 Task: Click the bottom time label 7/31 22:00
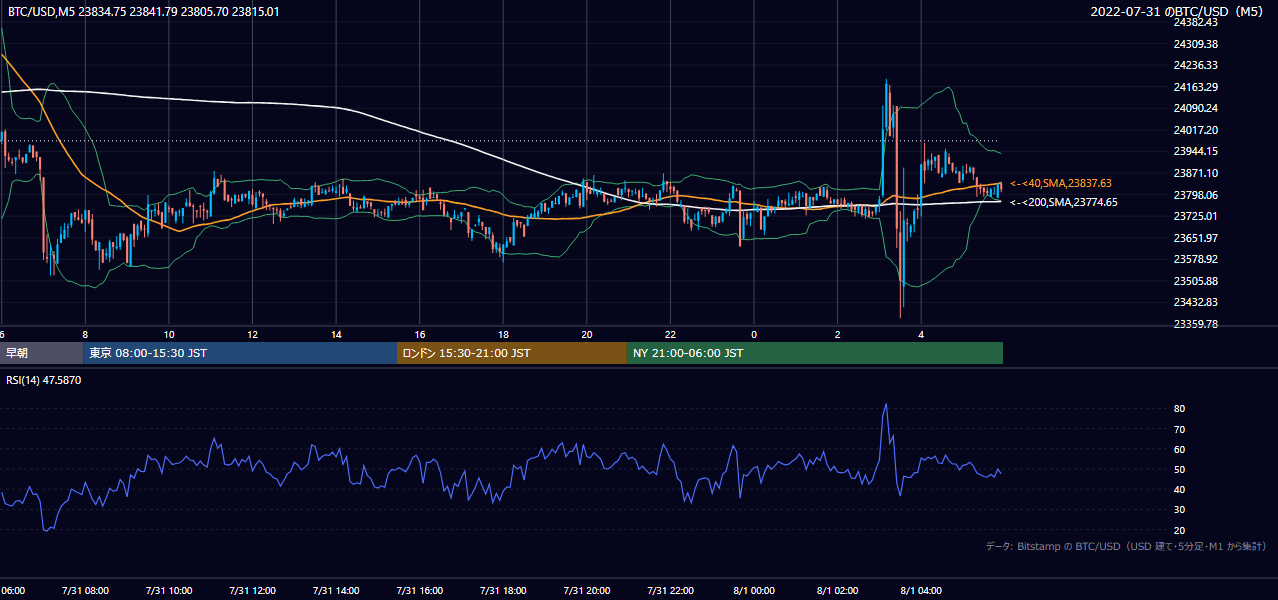[x=670, y=590]
